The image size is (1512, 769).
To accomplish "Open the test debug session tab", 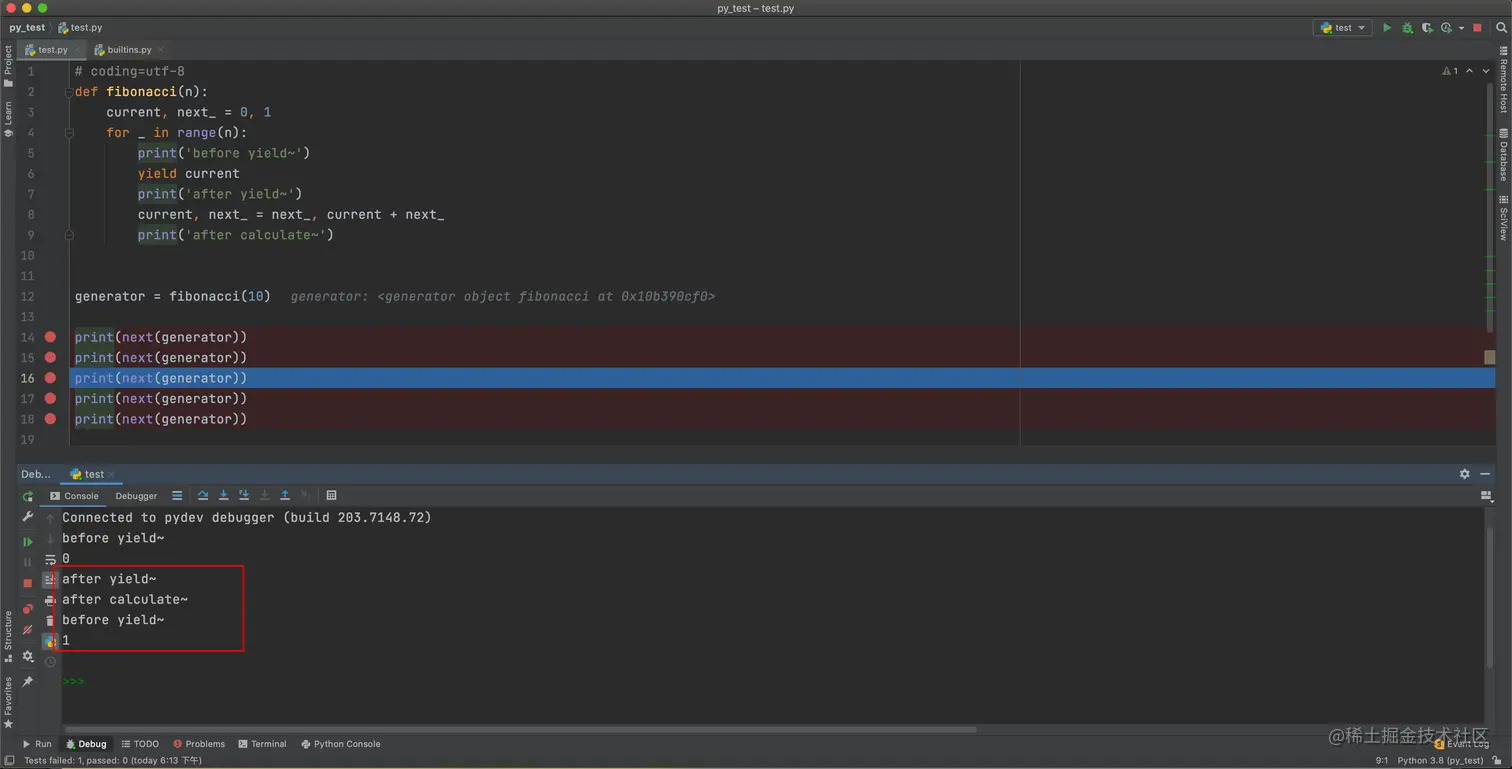I will (x=92, y=474).
